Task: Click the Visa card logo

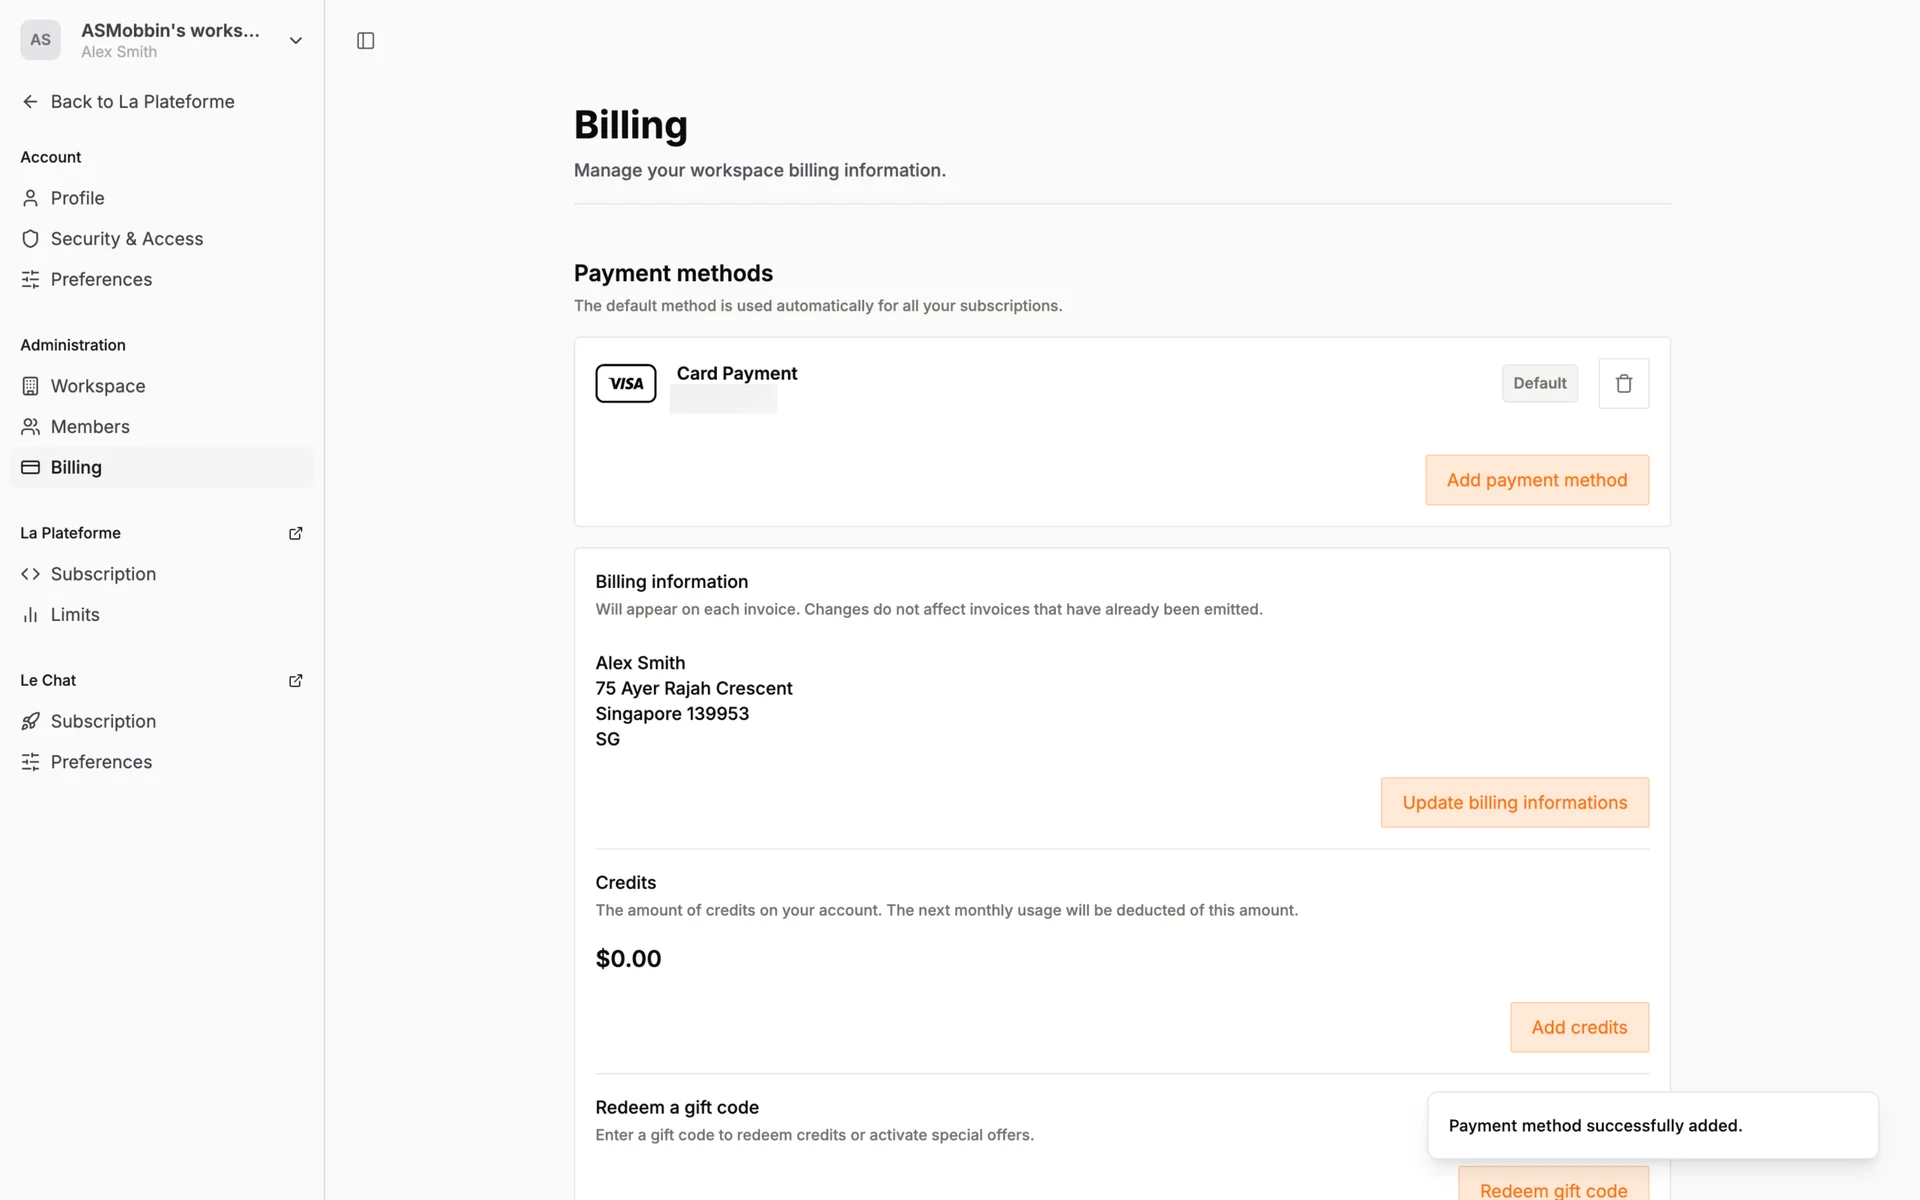Action: point(625,383)
